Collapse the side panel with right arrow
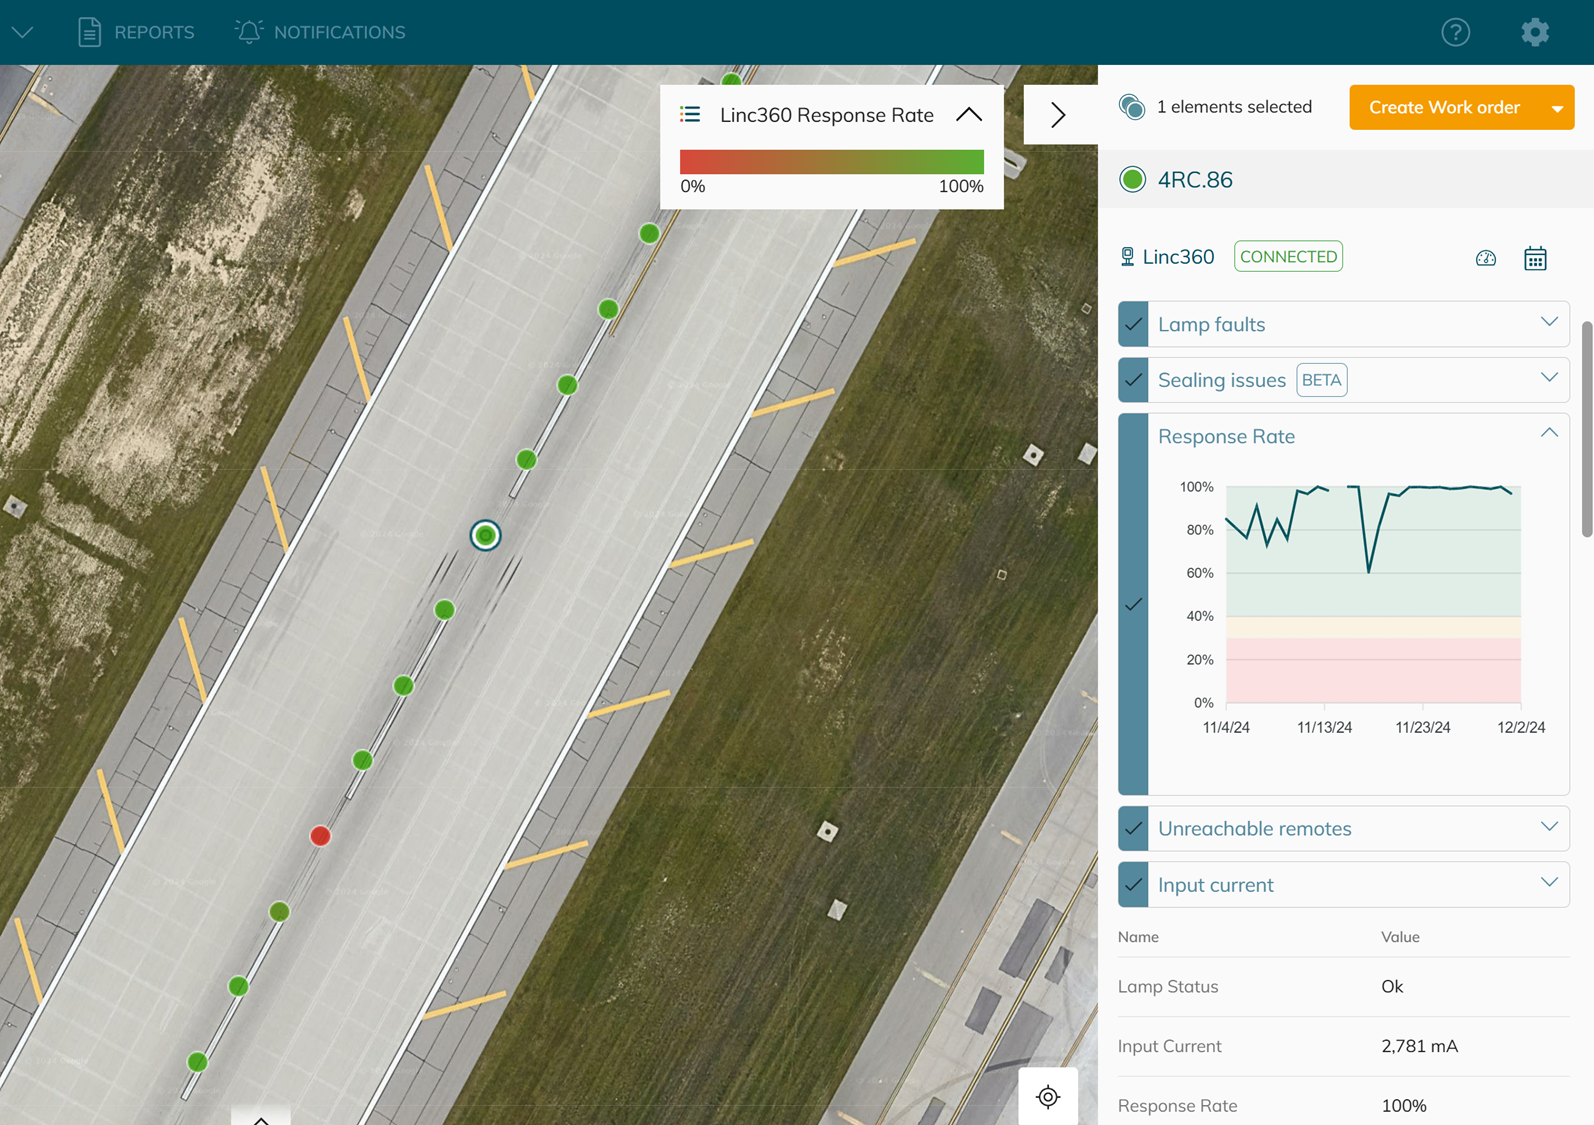1594x1125 pixels. point(1058,115)
